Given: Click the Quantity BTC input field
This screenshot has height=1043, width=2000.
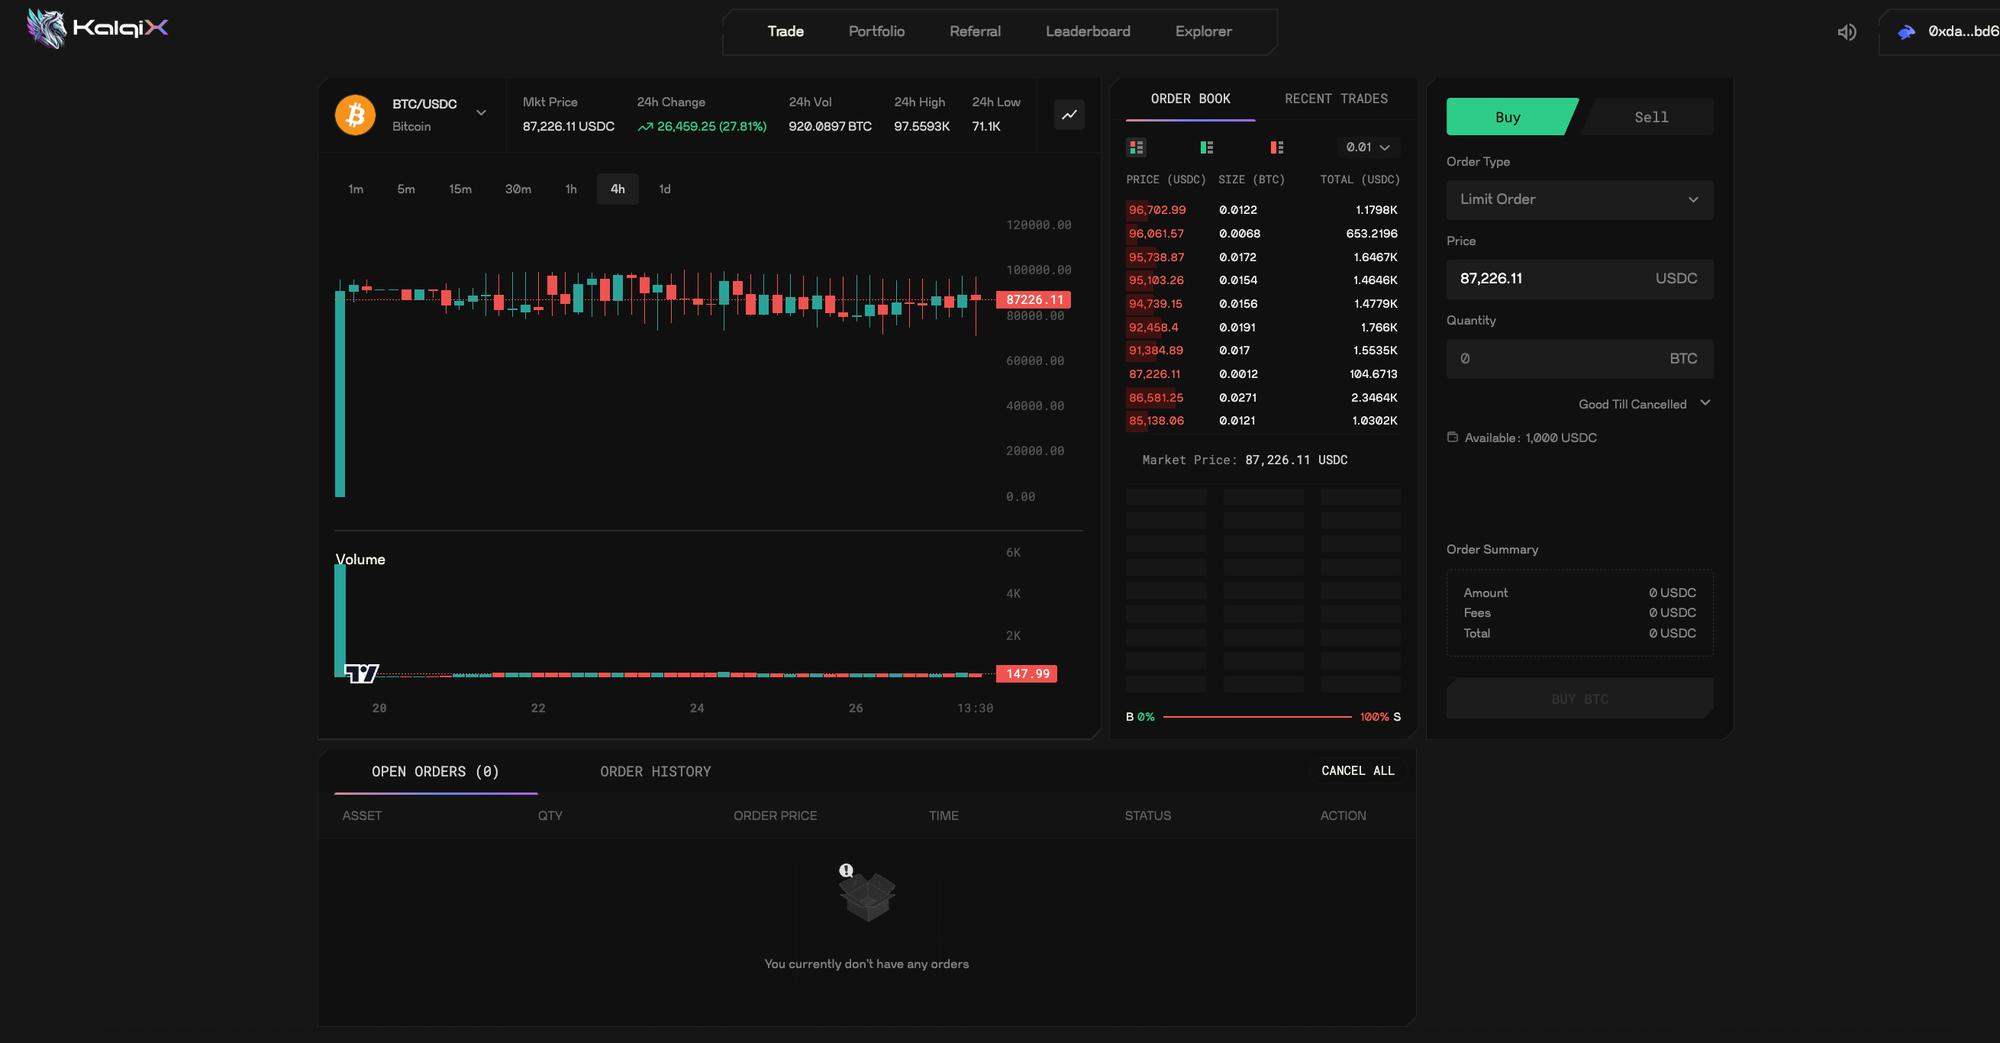Looking at the screenshot, I should coord(1560,359).
